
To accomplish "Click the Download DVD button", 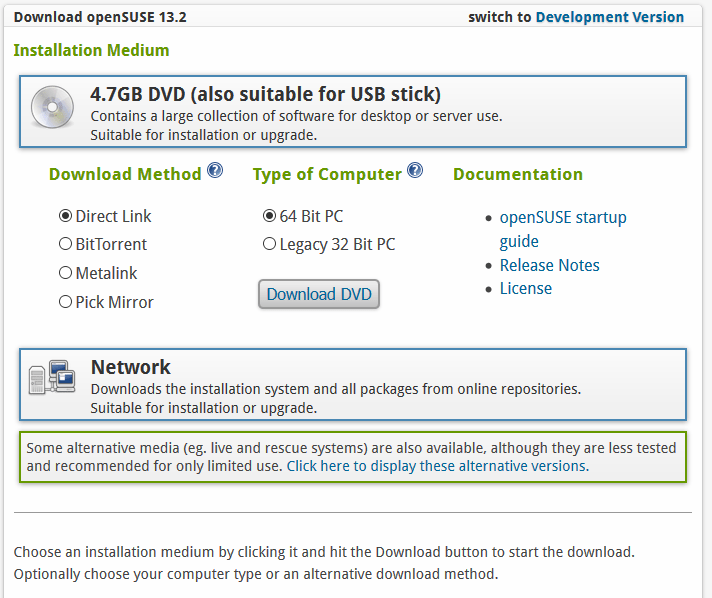I will 319,294.
